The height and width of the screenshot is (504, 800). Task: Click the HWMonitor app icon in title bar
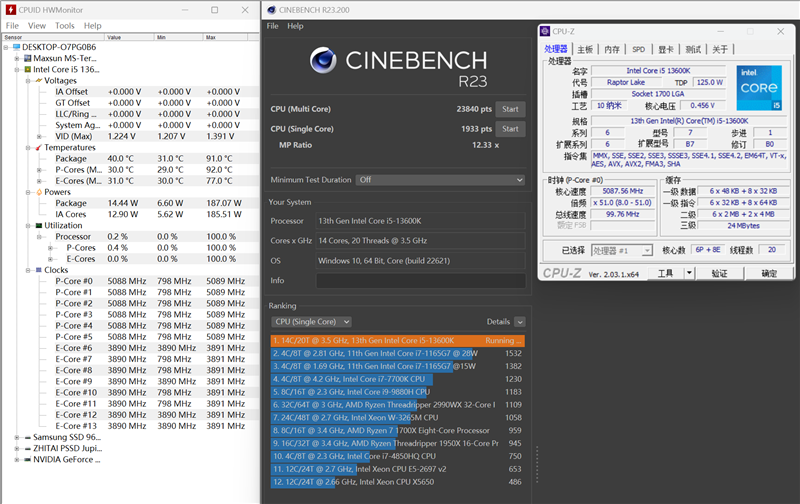click(10, 10)
